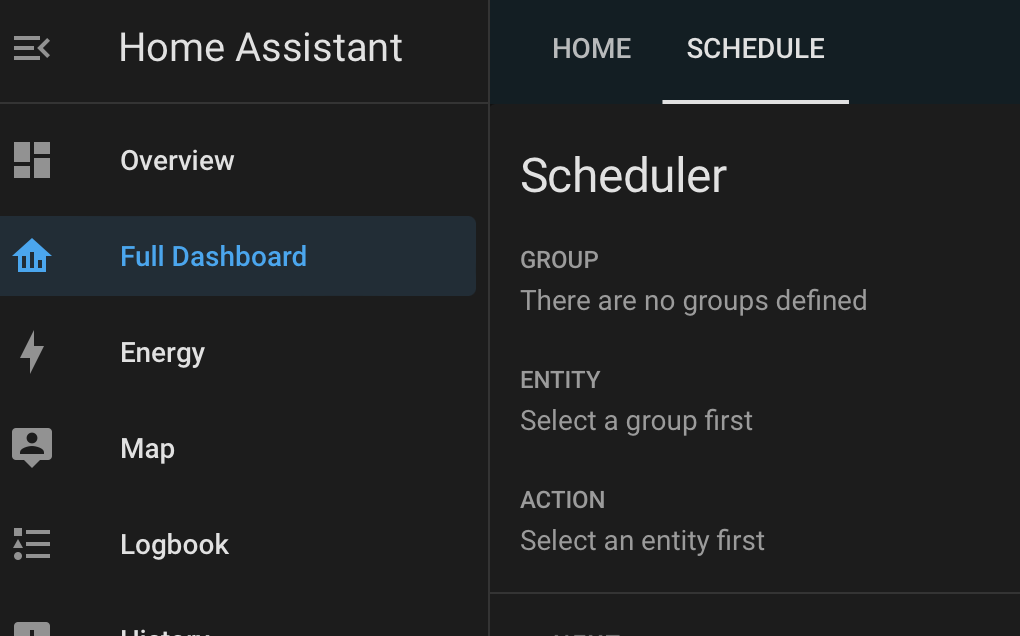Click the blue house icon for Full Dashboard

(32, 256)
